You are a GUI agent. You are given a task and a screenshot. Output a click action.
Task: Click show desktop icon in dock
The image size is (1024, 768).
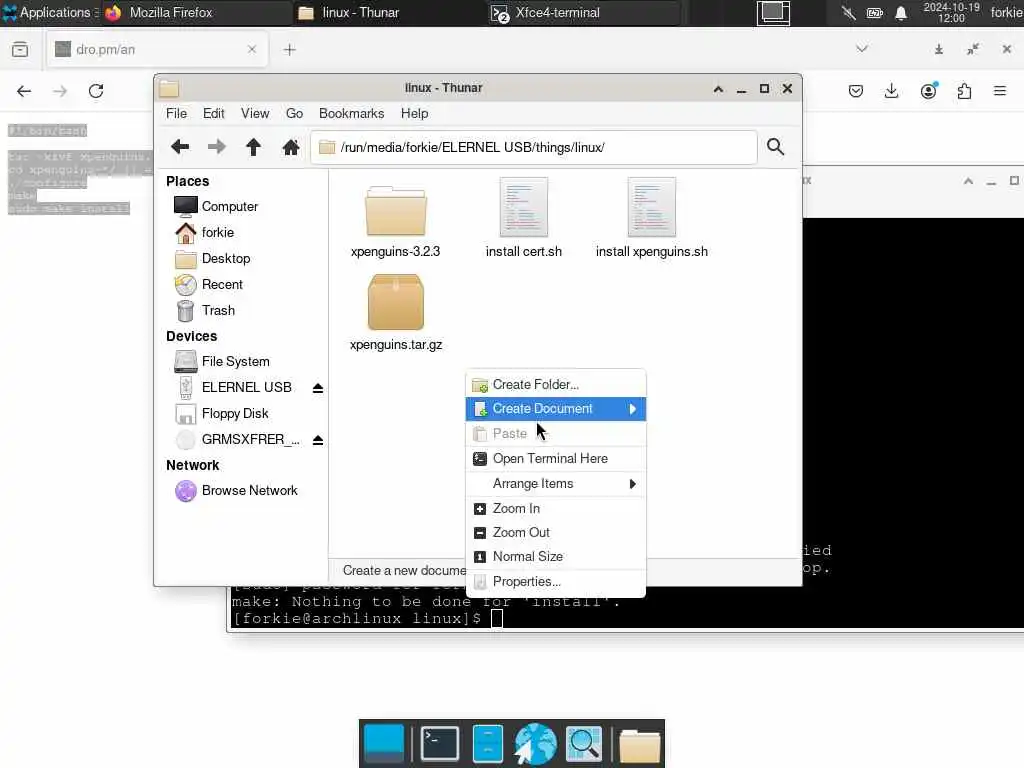384,743
